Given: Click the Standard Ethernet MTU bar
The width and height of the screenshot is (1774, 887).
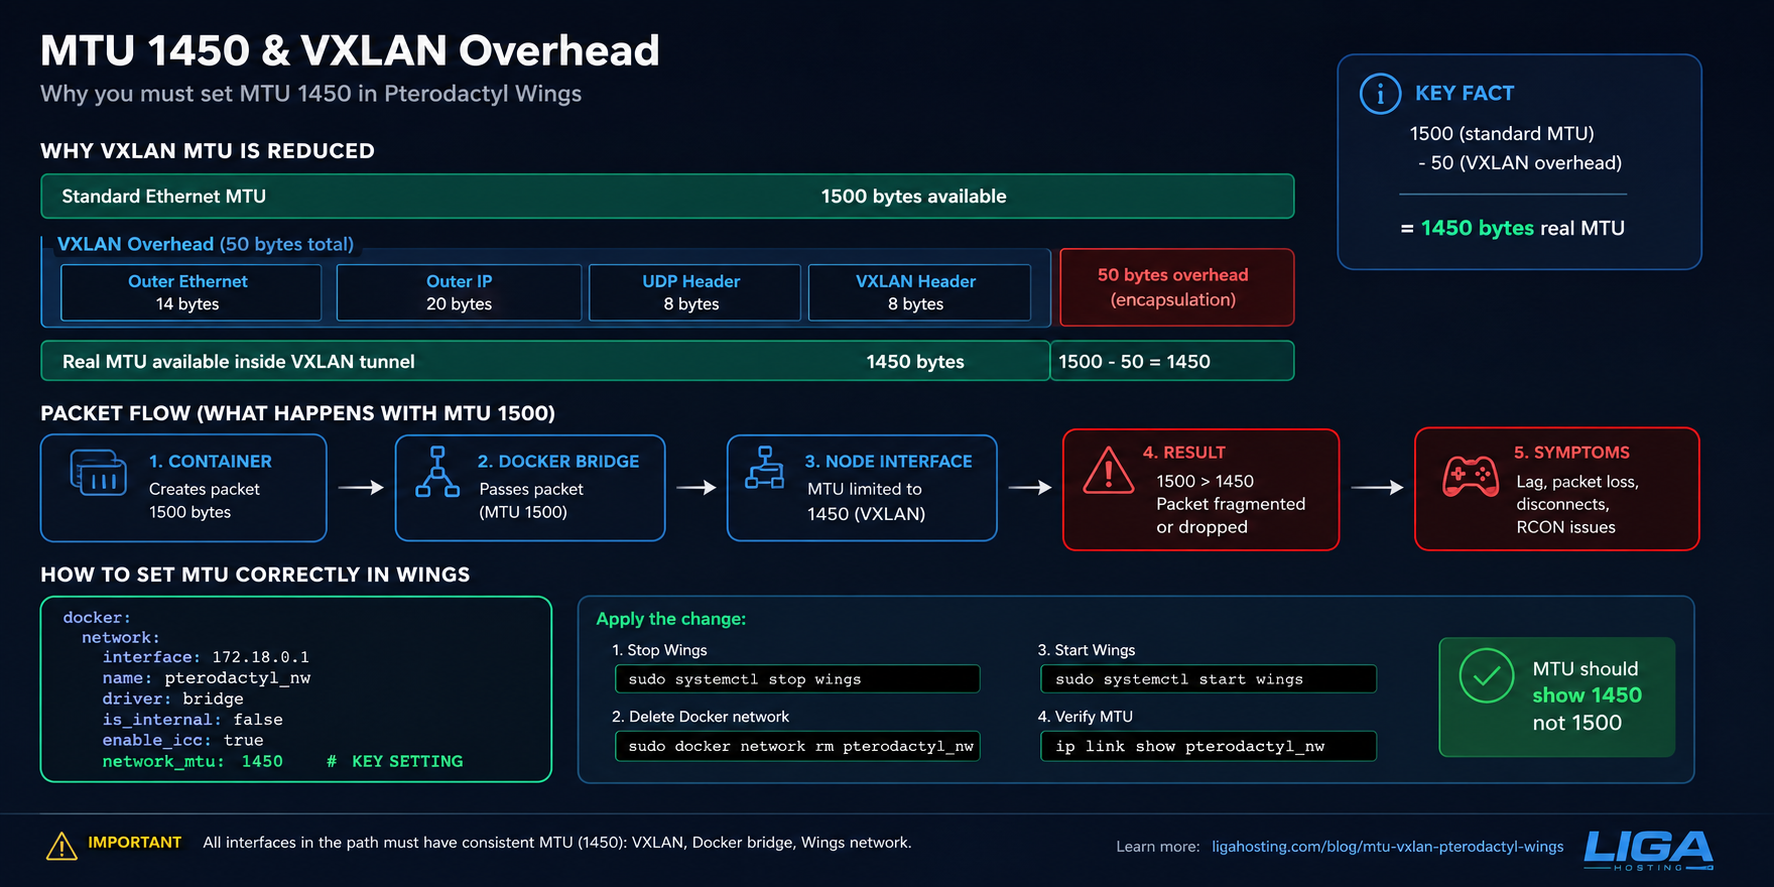Looking at the screenshot, I should [x=667, y=196].
